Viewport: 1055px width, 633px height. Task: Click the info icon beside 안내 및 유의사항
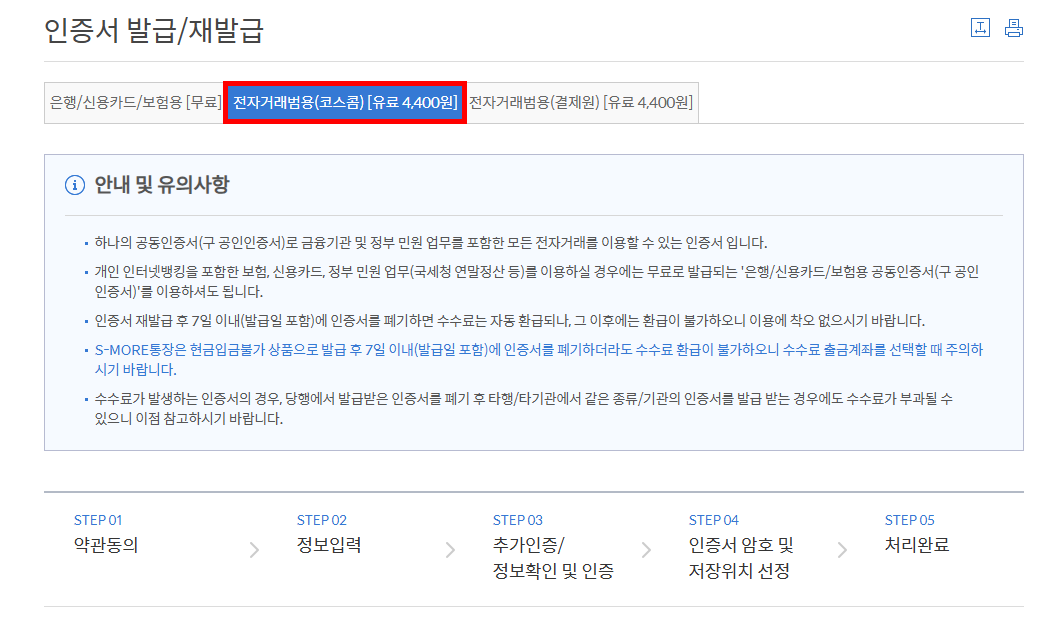(x=75, y=185)
